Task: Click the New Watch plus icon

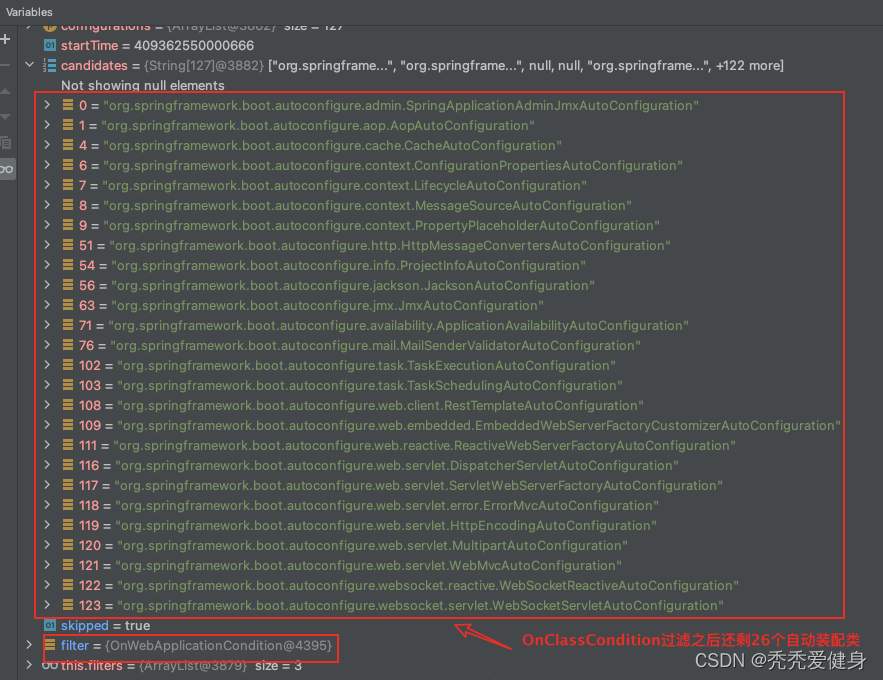Action: (x=5, y=39)
